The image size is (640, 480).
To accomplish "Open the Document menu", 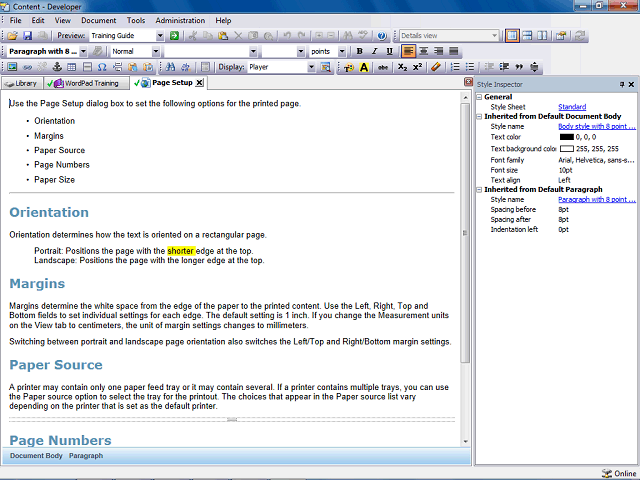I will [98, 20].
